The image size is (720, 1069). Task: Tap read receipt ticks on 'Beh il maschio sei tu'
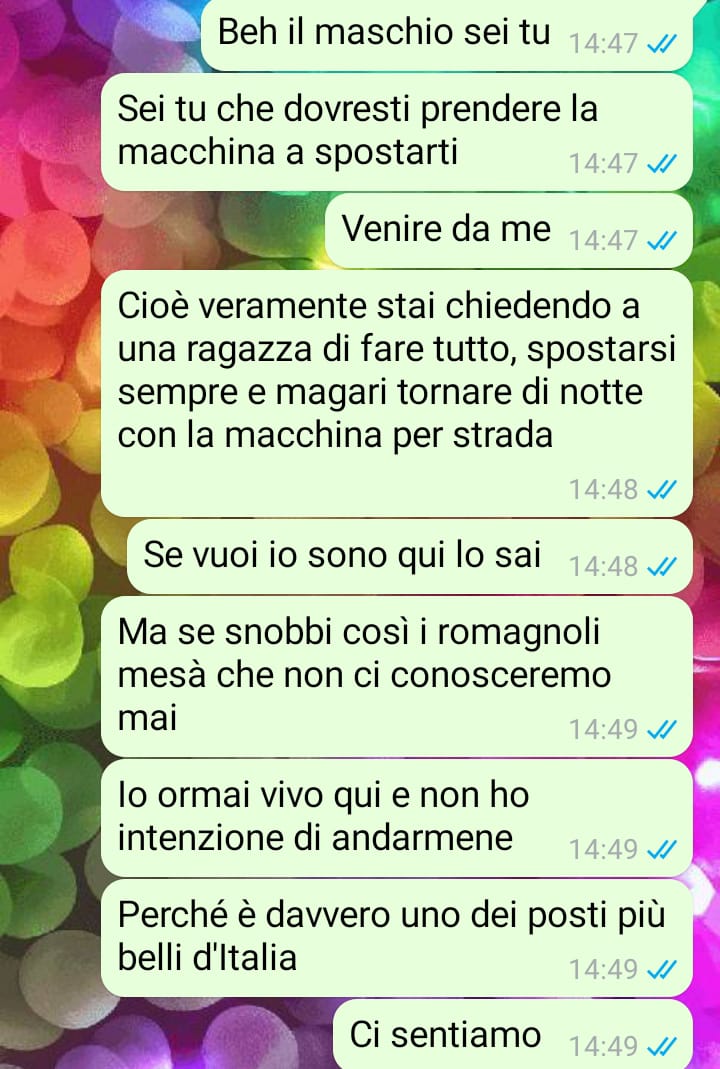coord(661,44)
